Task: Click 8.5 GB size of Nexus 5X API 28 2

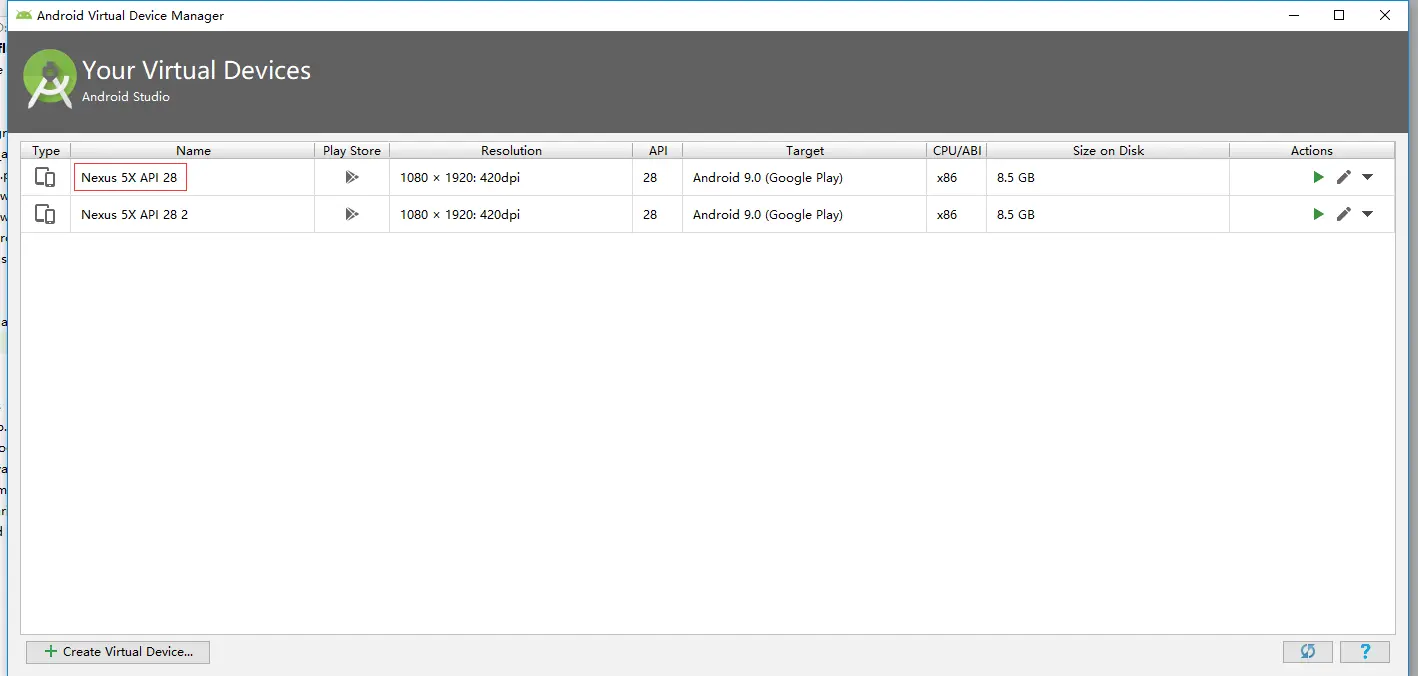Action: point(1016,214)
